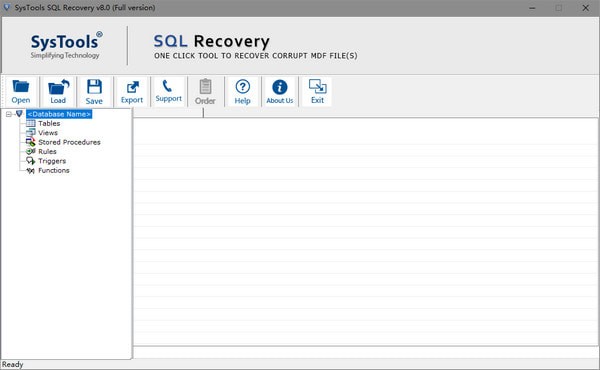Screen dimensions: 600x370
Task: Select the <Database Name> root item
Action: (59, 114)
